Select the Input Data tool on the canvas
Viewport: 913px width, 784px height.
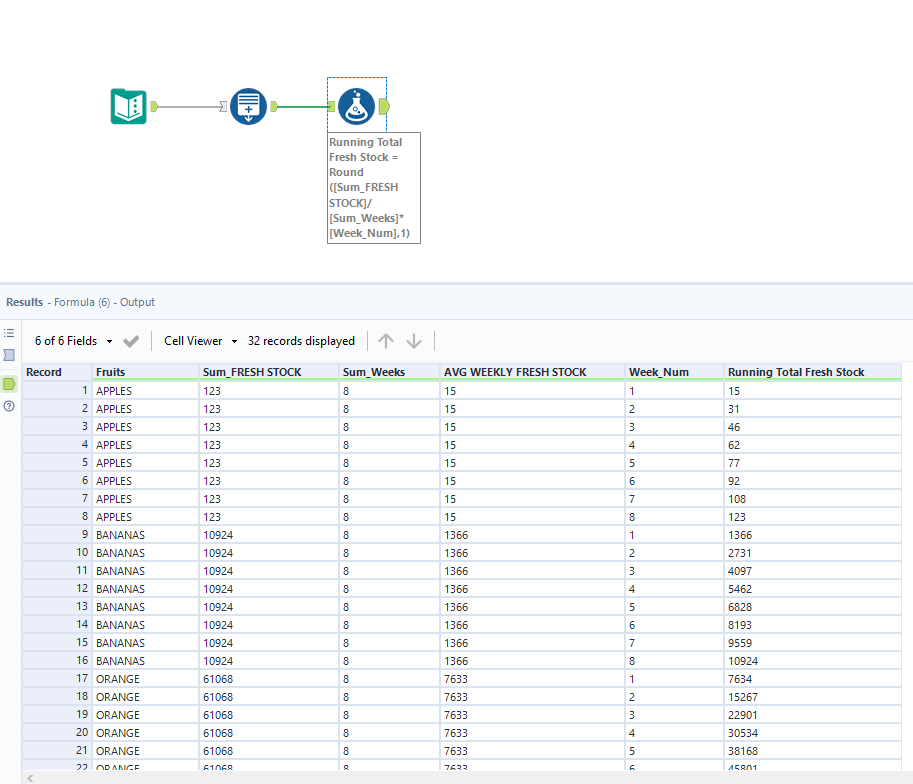[x=128, y=105]
